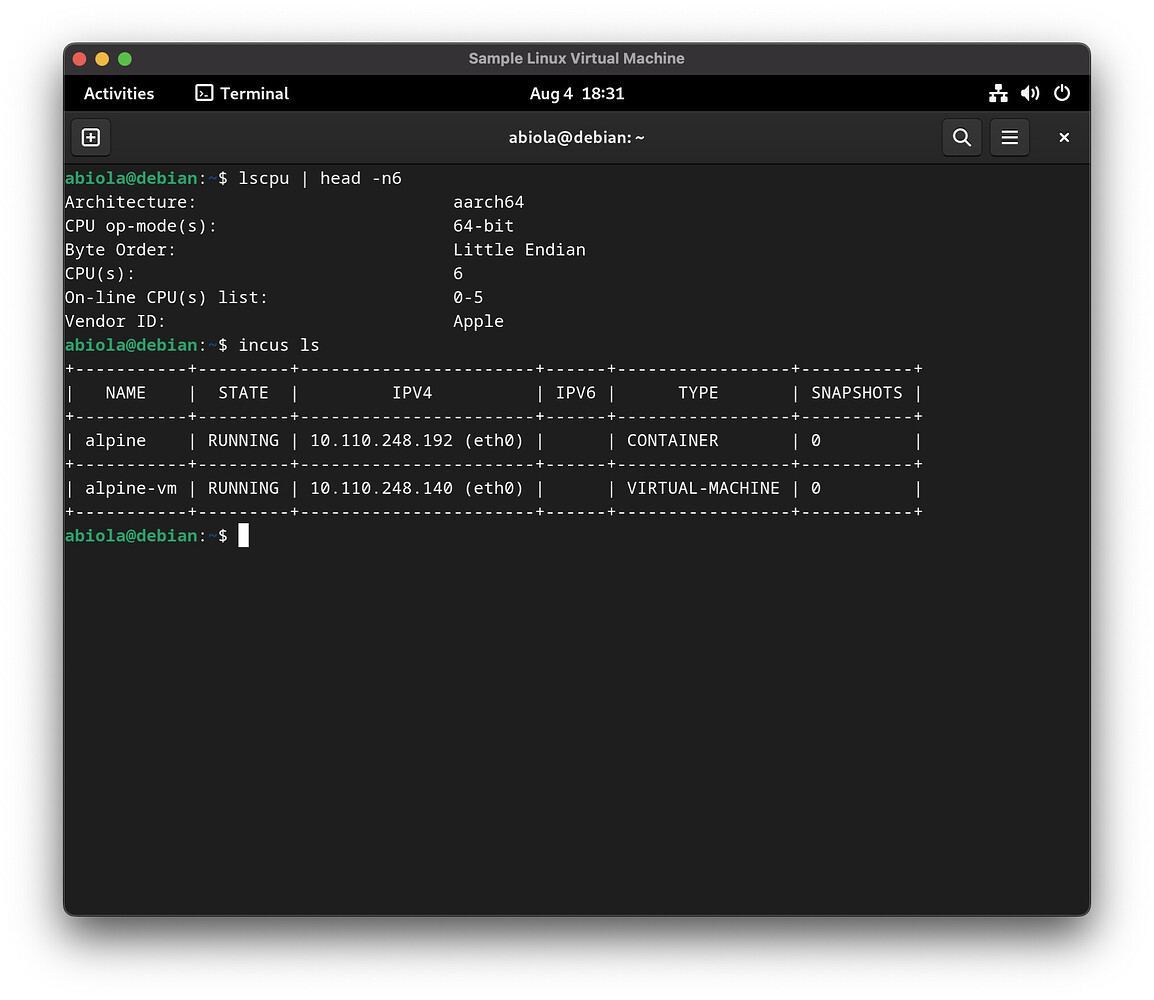Click the 'lscpu | head -n6' command
This screenshot has width=1154, height=1000.
tap(320, 179)
